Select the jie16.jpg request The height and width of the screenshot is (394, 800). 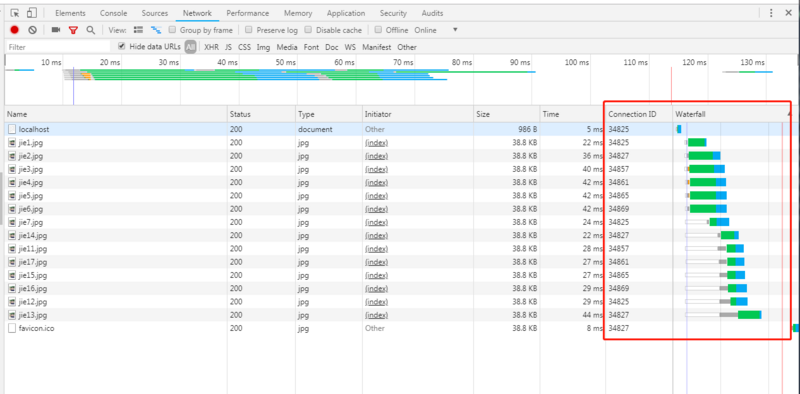[x=402, y=289]
